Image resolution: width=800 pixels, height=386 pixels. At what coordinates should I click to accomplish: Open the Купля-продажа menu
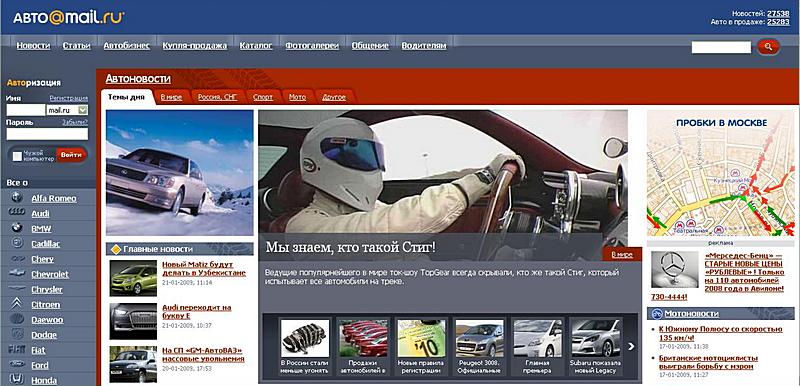pos(195,46)
